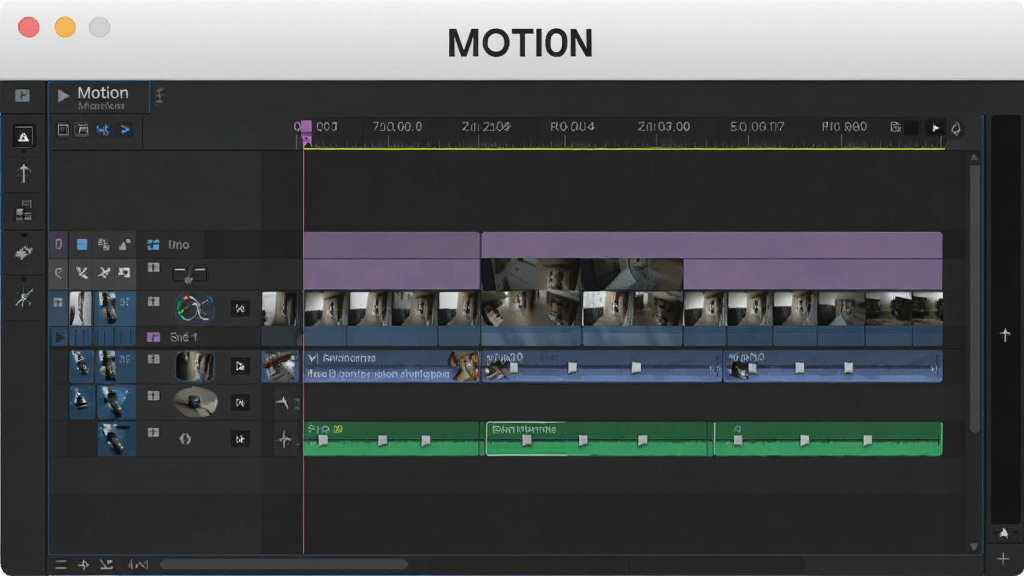Screen dimensions: 1024x576
Task: Click the F icon beside the Motion tab
Action: 23,96
